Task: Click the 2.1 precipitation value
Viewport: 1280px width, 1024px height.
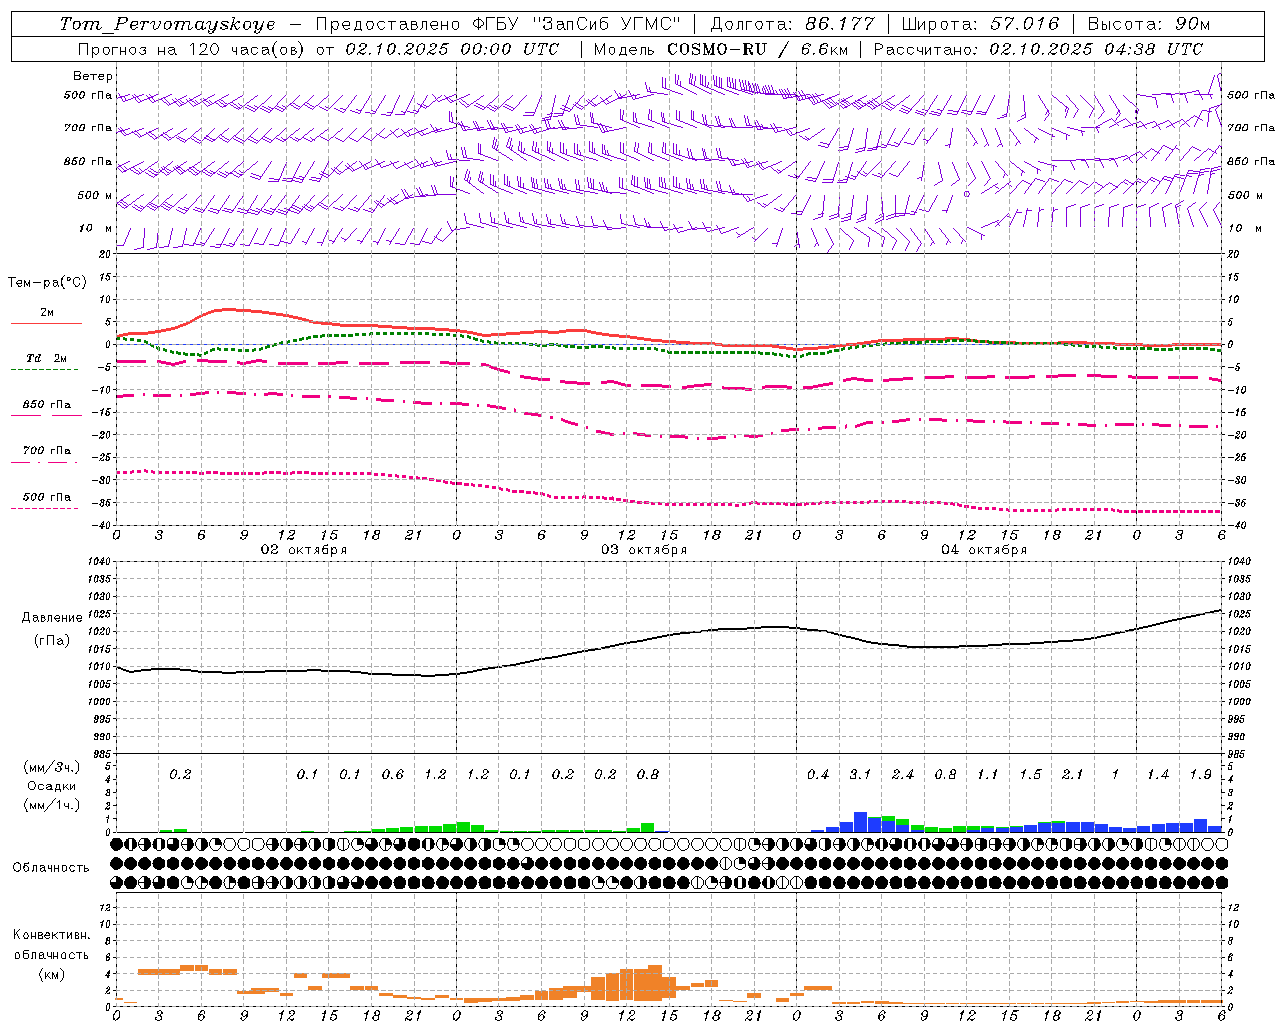Action: tap(1072, 775)
